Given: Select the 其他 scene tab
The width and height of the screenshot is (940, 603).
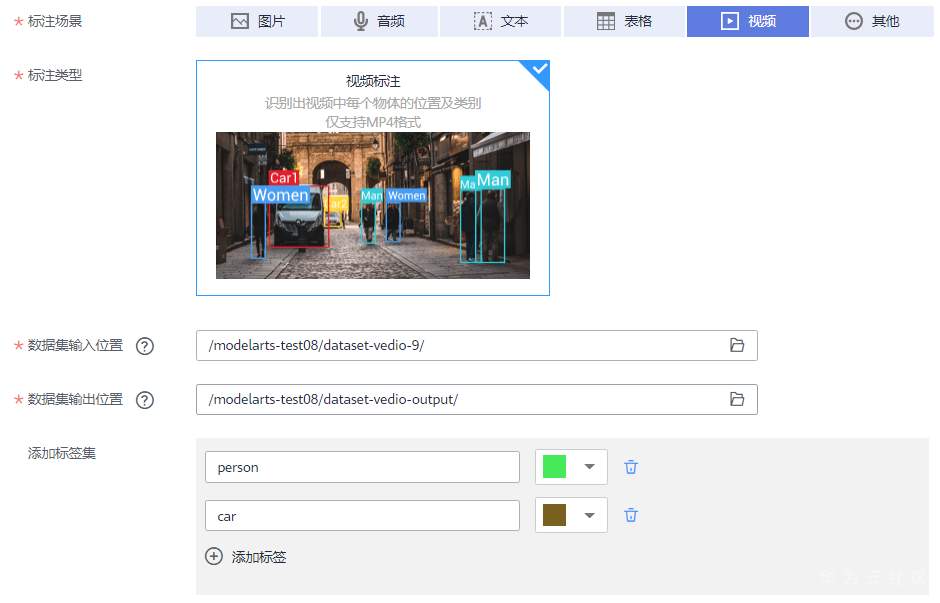Looking at the screenshot, I should pos(872,22).
